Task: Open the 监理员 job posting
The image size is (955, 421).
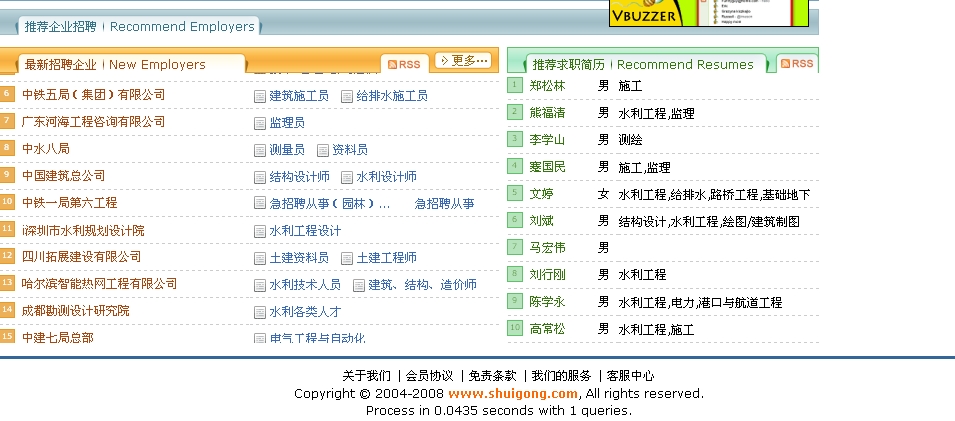Action: click(x=287, y=123)
